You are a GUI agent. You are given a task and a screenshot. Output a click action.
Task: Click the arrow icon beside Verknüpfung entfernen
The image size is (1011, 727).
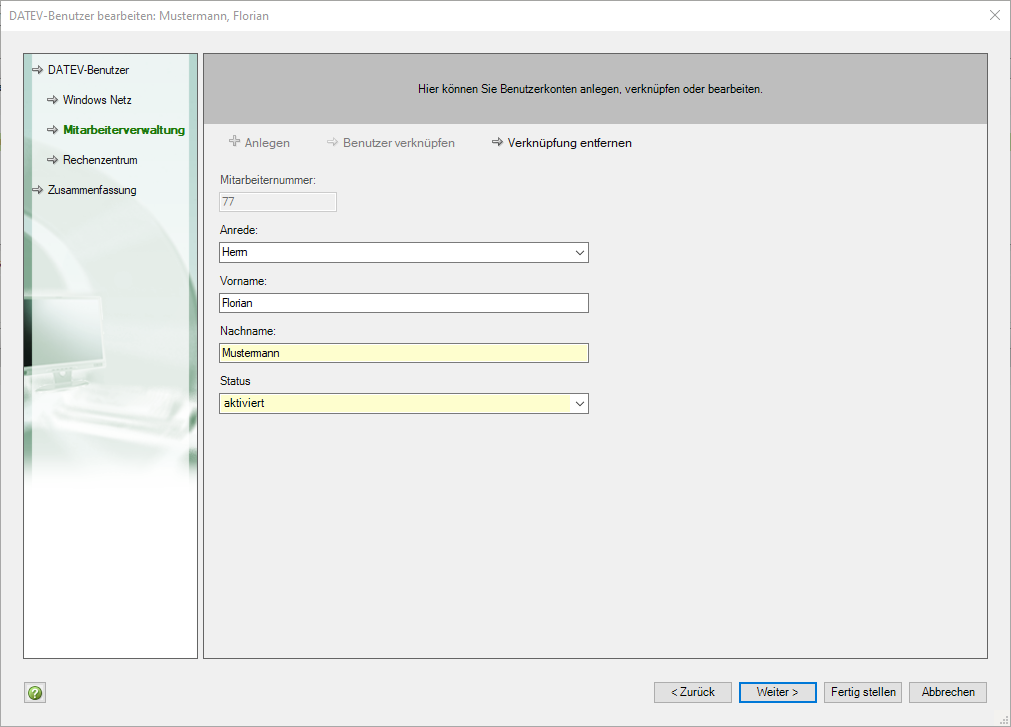[x=497, y=142]
